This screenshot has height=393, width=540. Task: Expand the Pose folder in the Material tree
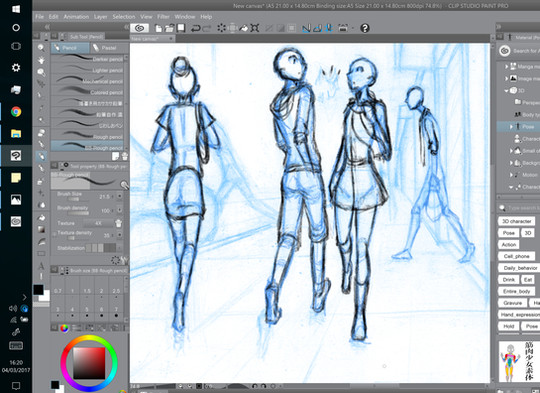tap(512, 127)
